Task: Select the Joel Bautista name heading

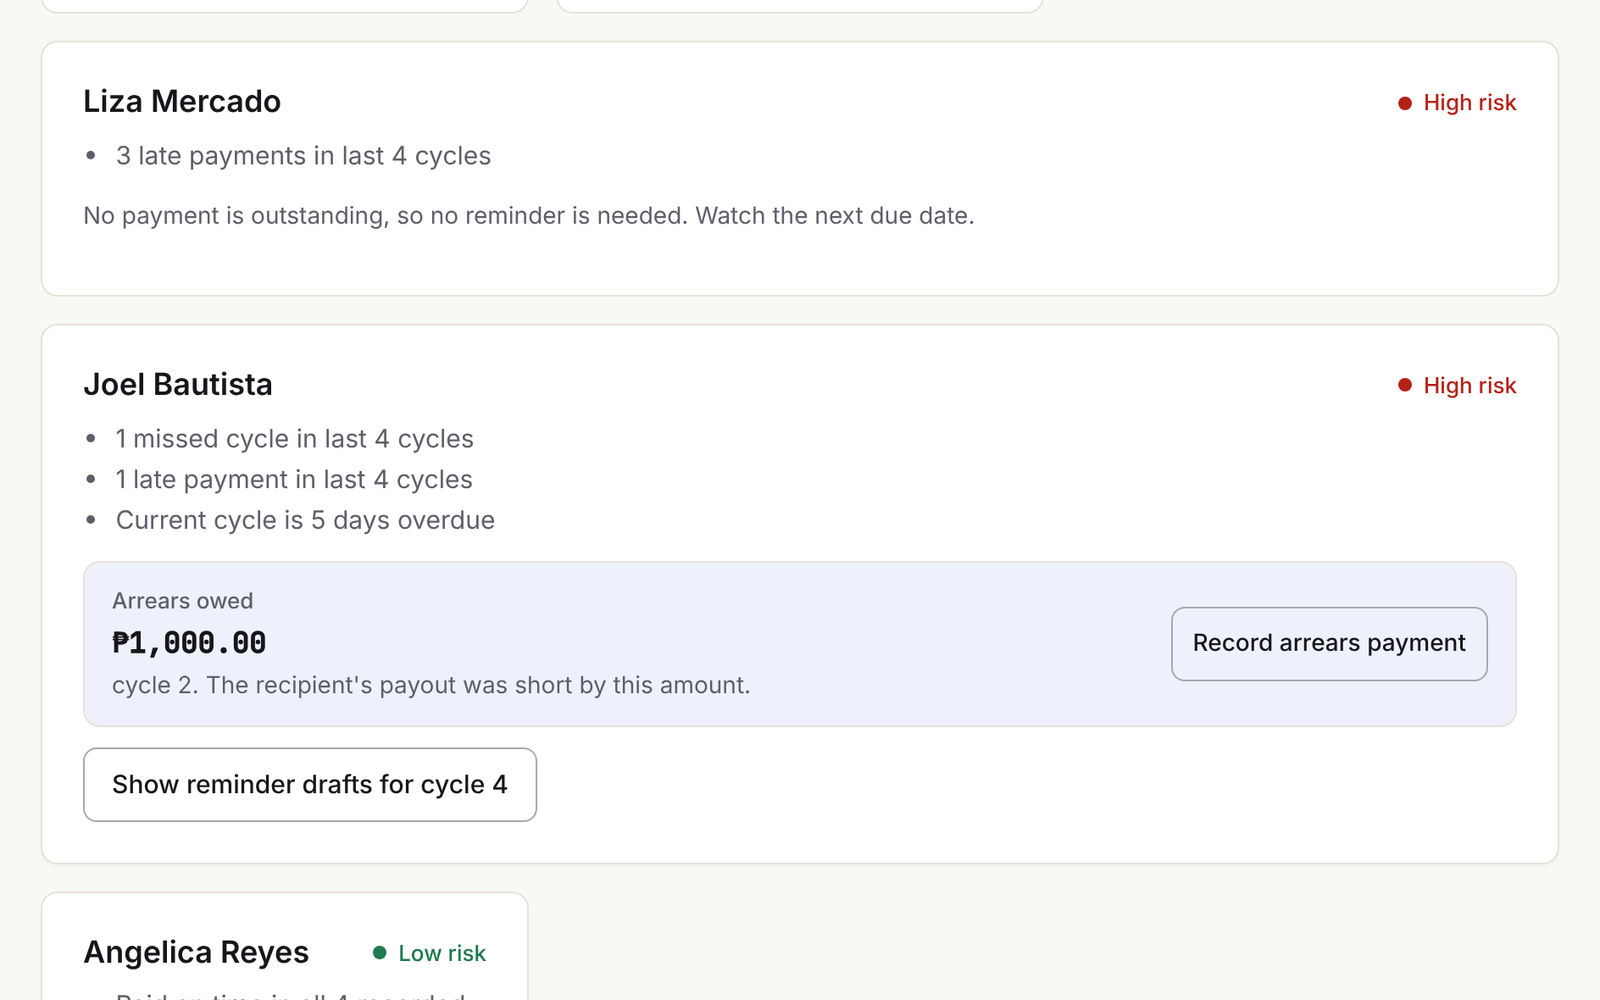Action: click(178, 385)
